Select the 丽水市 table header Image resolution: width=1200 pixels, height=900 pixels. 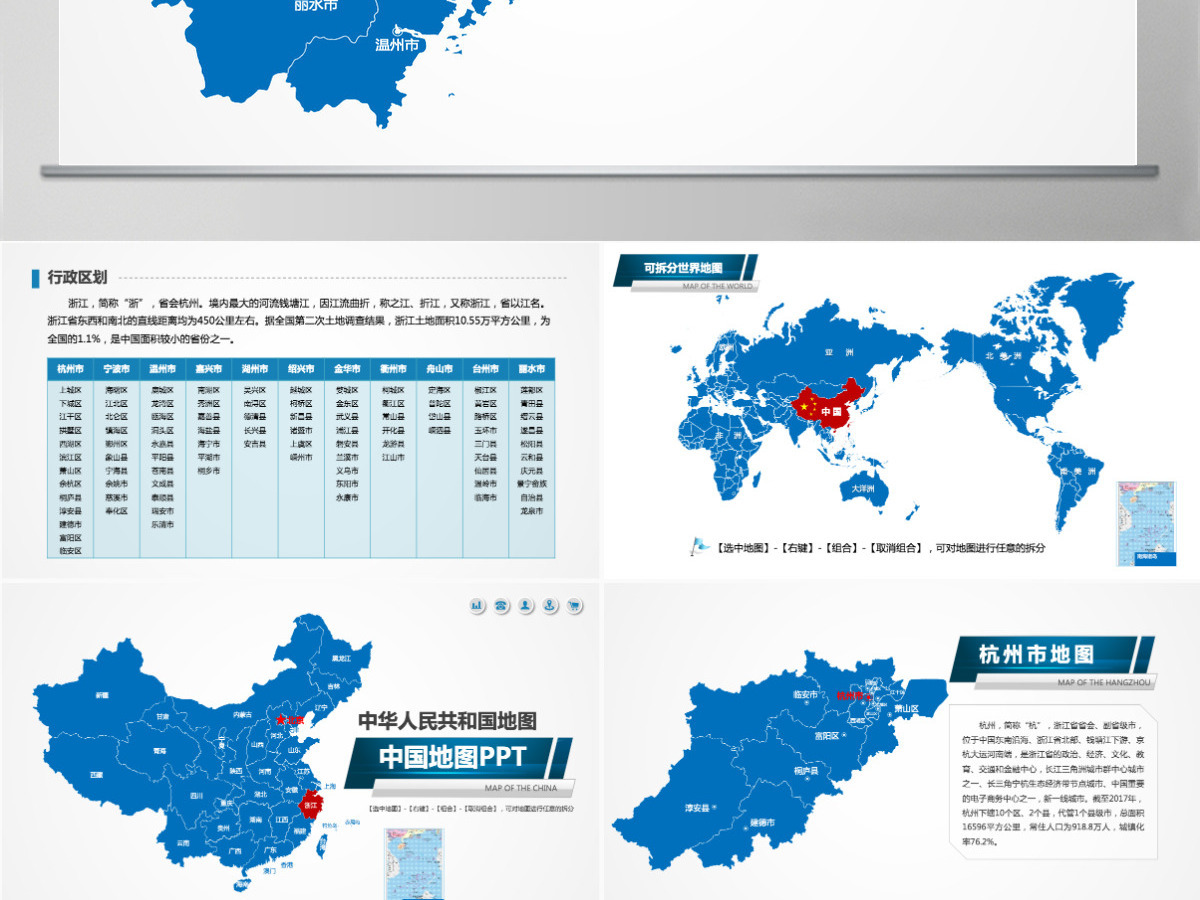[x=532, y=368]
